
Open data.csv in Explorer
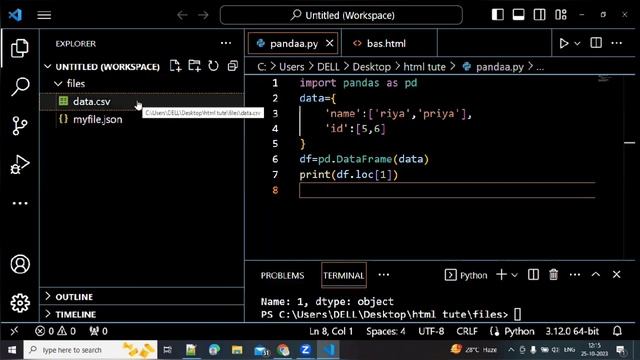pos(142,101)
